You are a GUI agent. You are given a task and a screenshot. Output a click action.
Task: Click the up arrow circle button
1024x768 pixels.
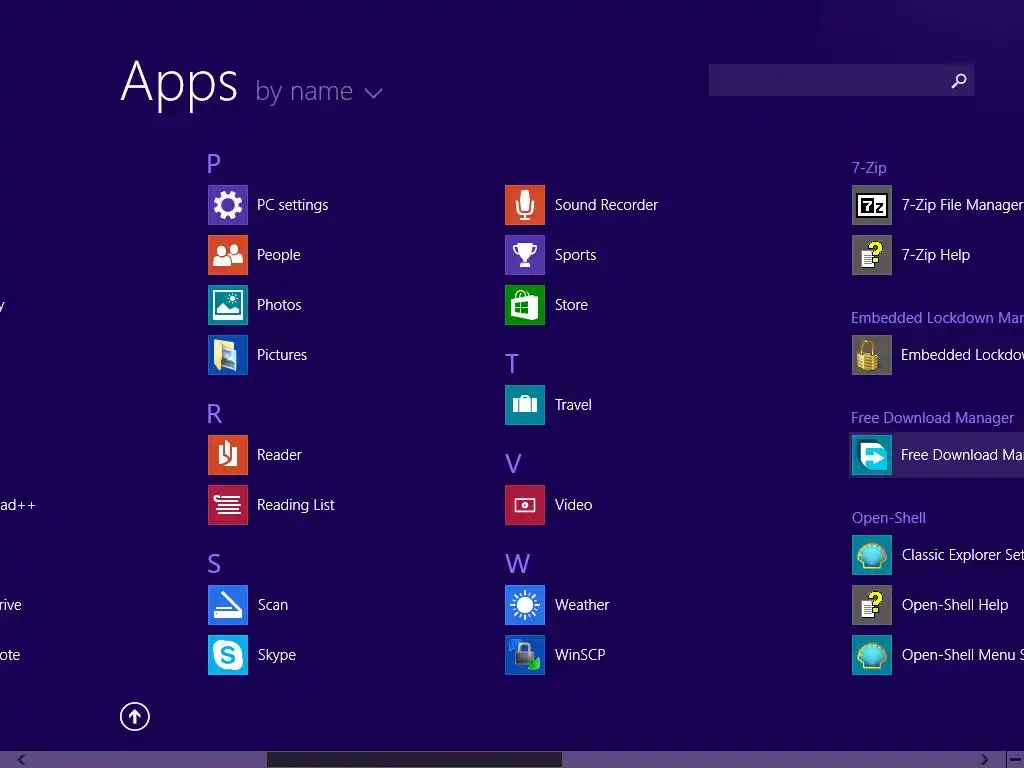point(135,716)
